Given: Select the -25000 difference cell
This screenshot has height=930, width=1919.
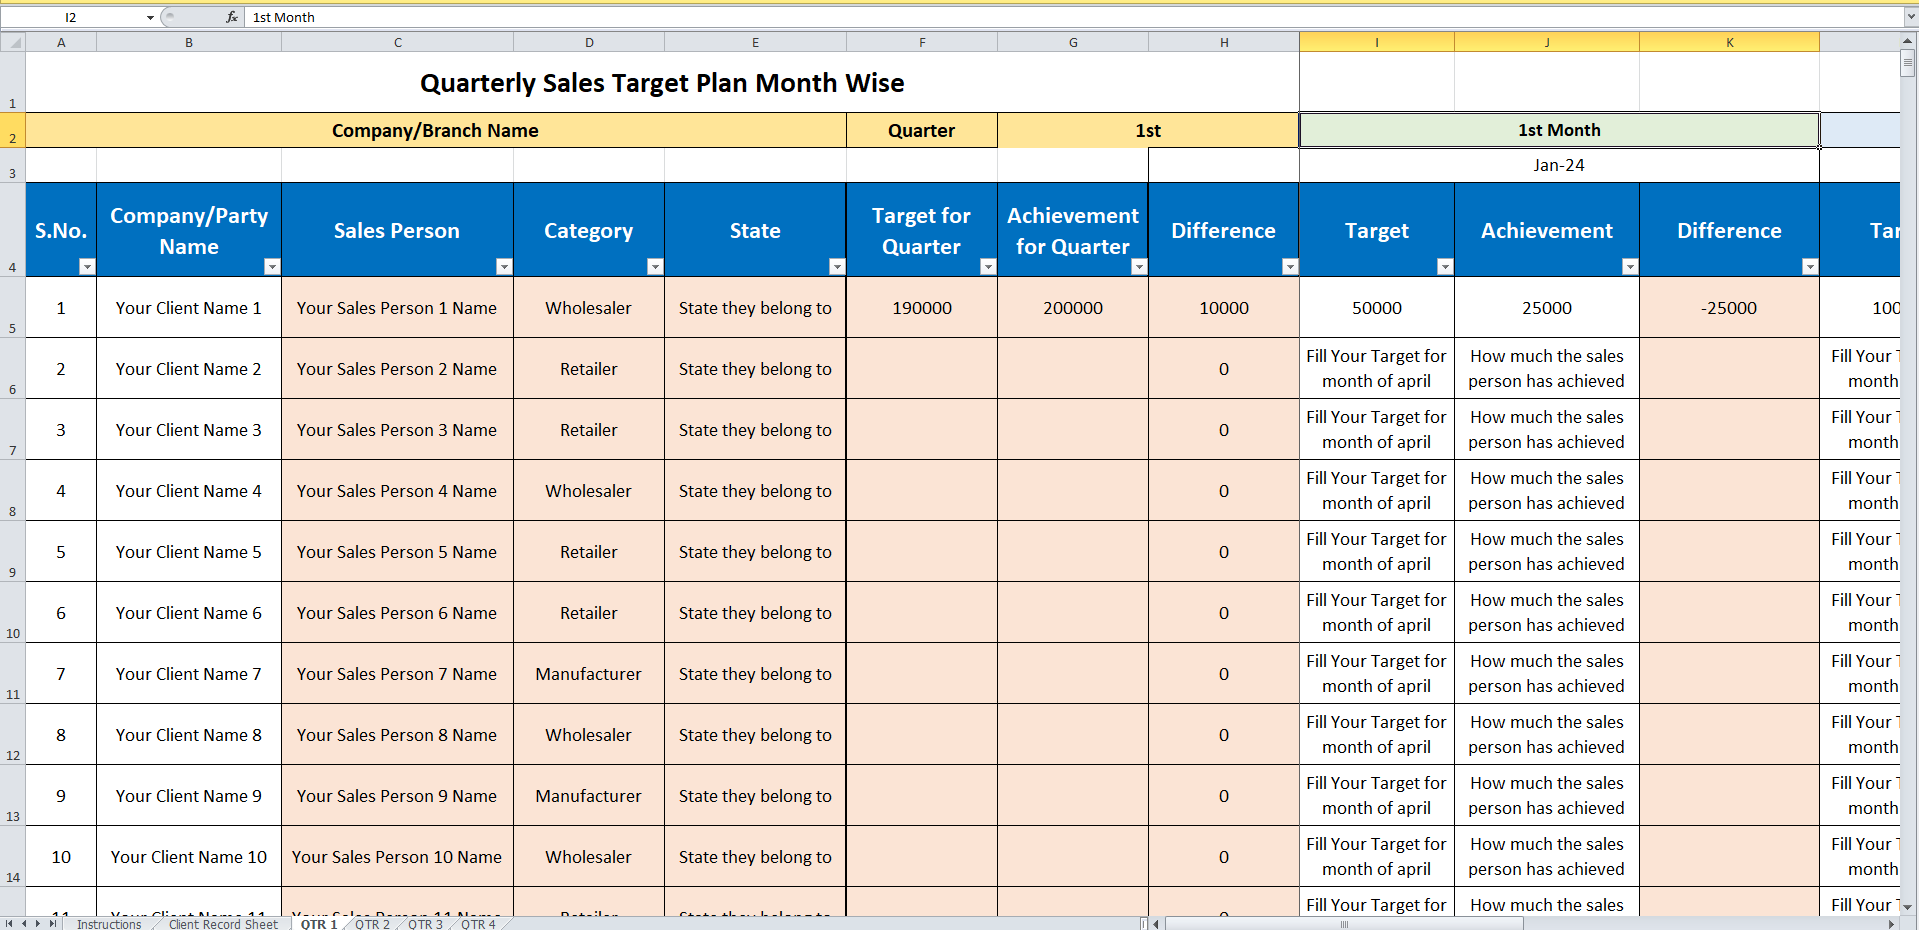Looking at the screenshot, I should click(x=1729, y=308).
